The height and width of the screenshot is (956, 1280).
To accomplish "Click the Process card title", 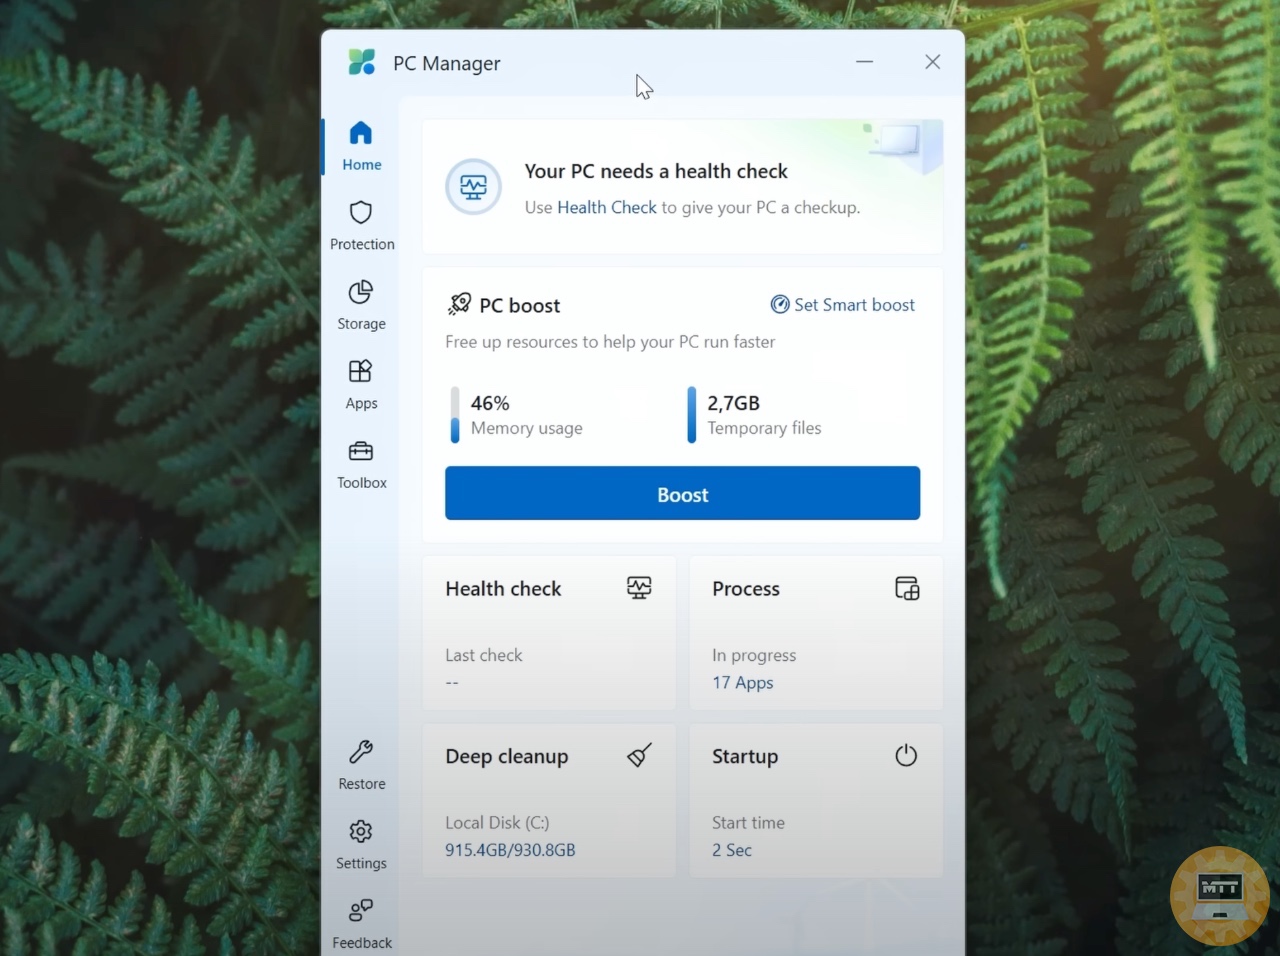I will [x=746, y=589].
